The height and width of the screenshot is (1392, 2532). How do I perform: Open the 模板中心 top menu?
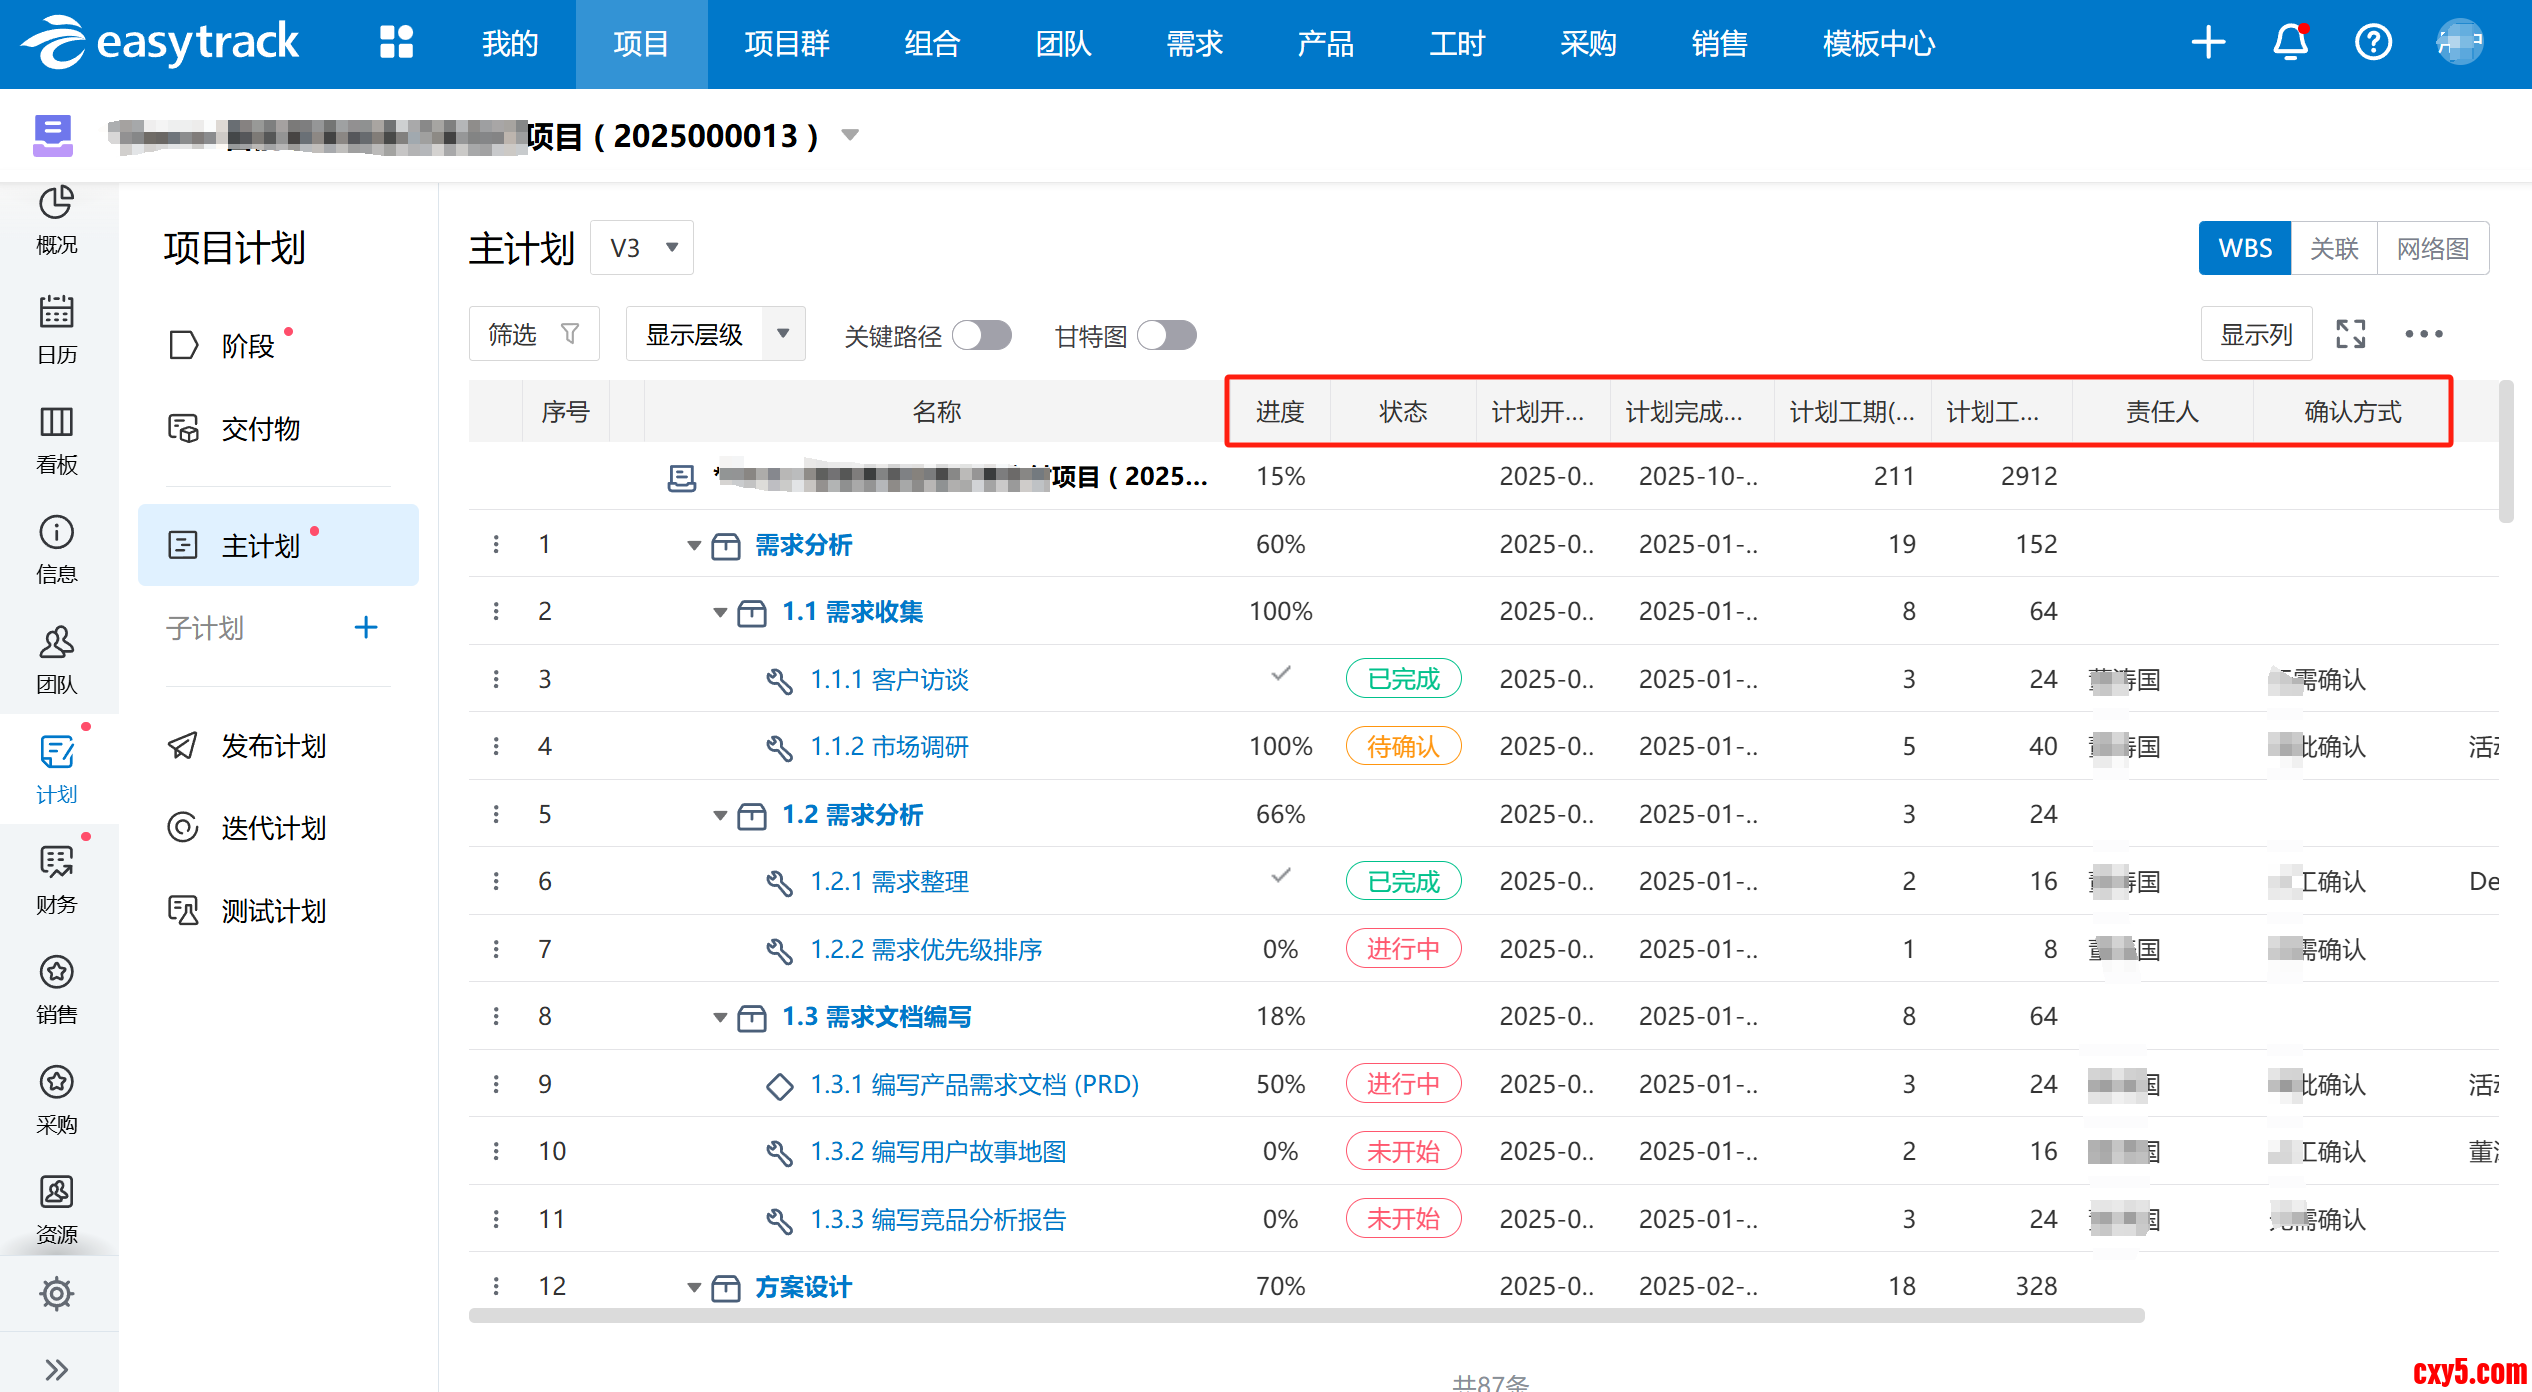(x=1878, y=44)
